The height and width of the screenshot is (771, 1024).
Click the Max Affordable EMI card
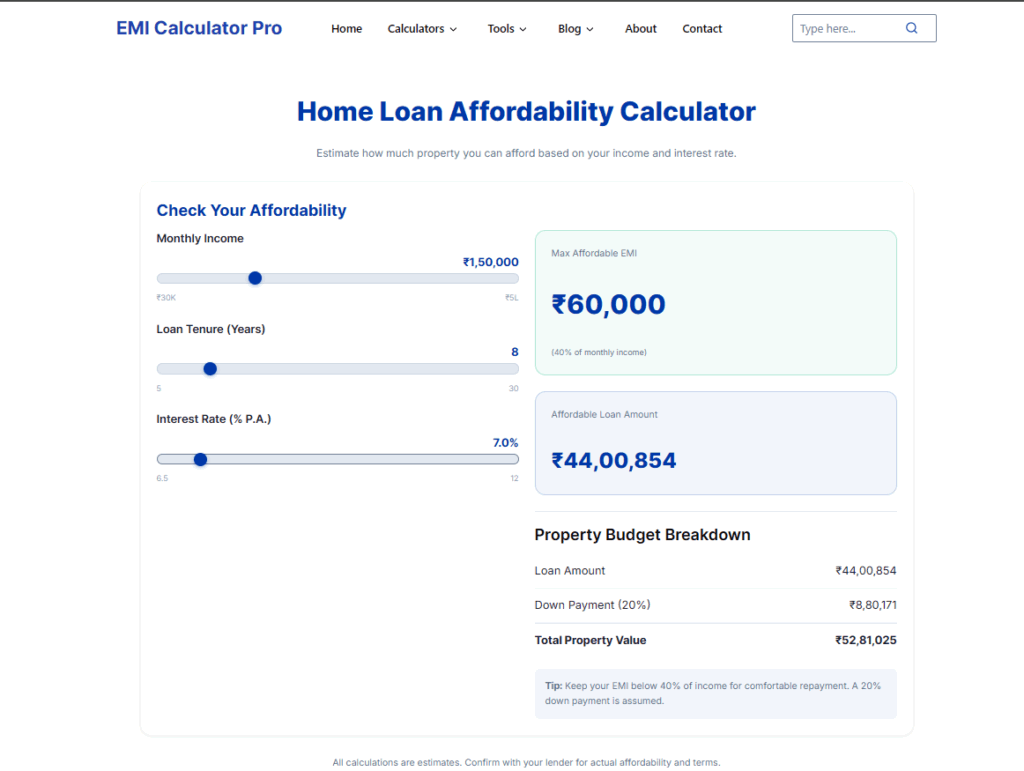(x=716, y=300)
